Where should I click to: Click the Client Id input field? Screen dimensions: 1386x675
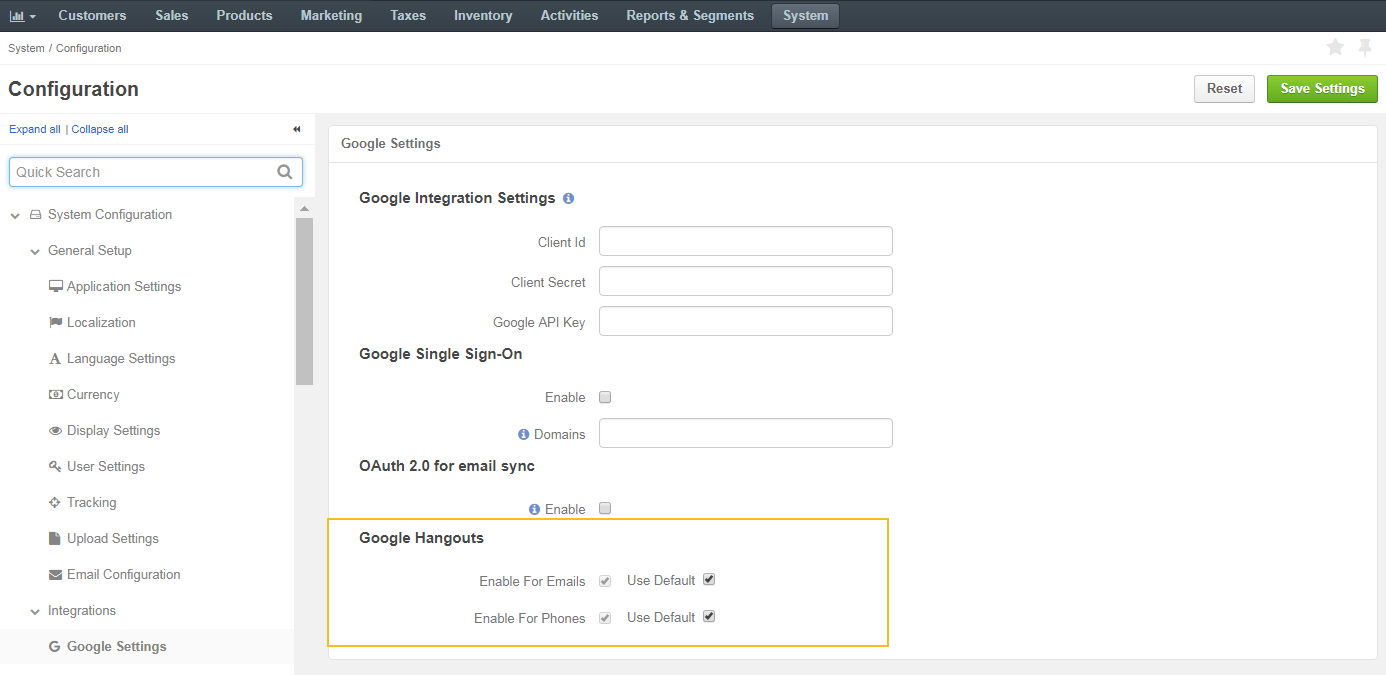[x=746, y=241]
